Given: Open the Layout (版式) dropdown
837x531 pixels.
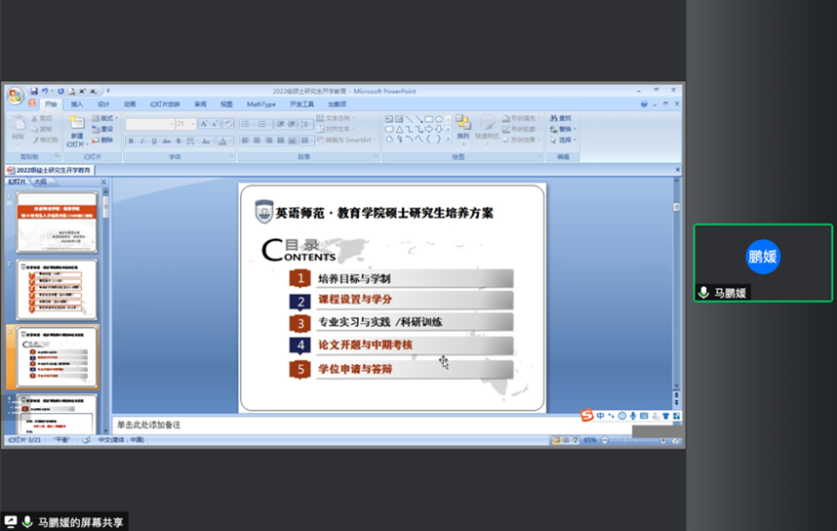Looking at the screenshot, I should click(x=106, y=118).
